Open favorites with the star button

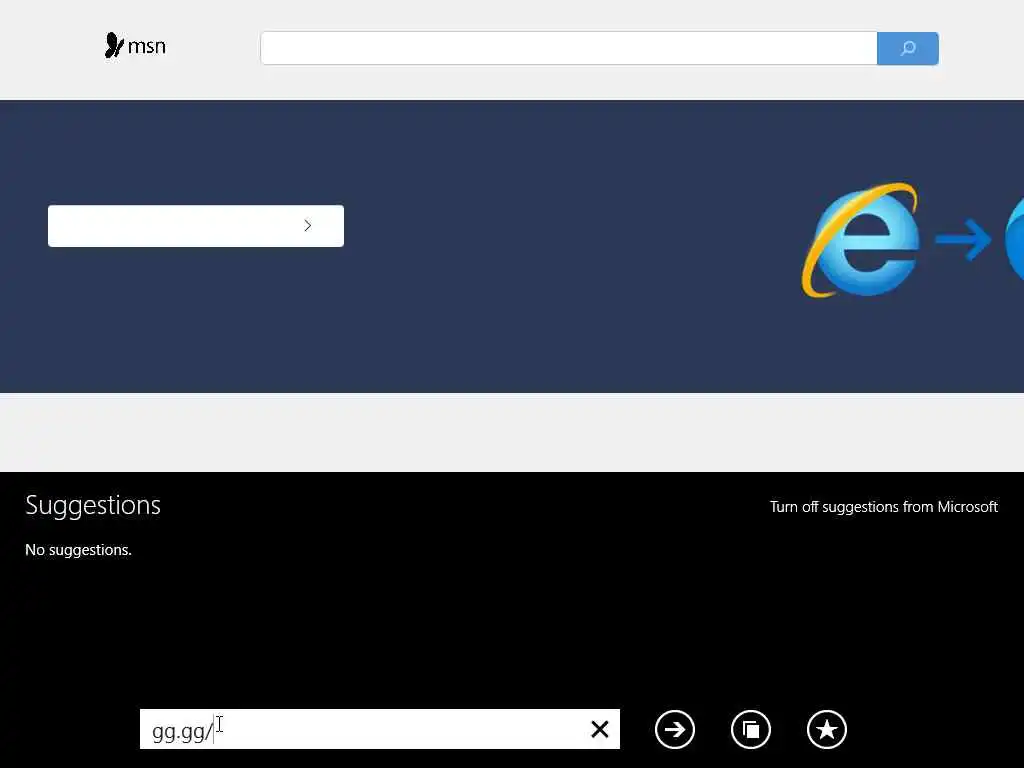pos(827,729)
